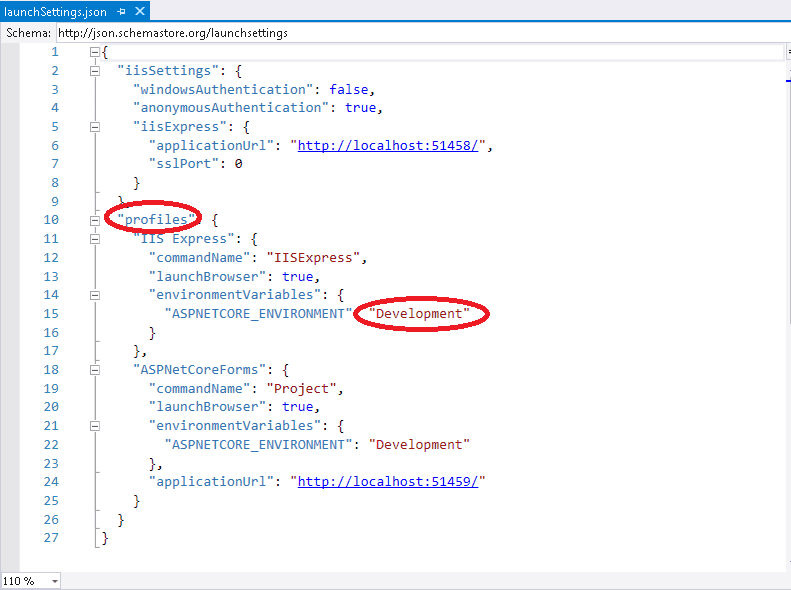
Task: Collapse the iisSettings block
Action: 94,71
